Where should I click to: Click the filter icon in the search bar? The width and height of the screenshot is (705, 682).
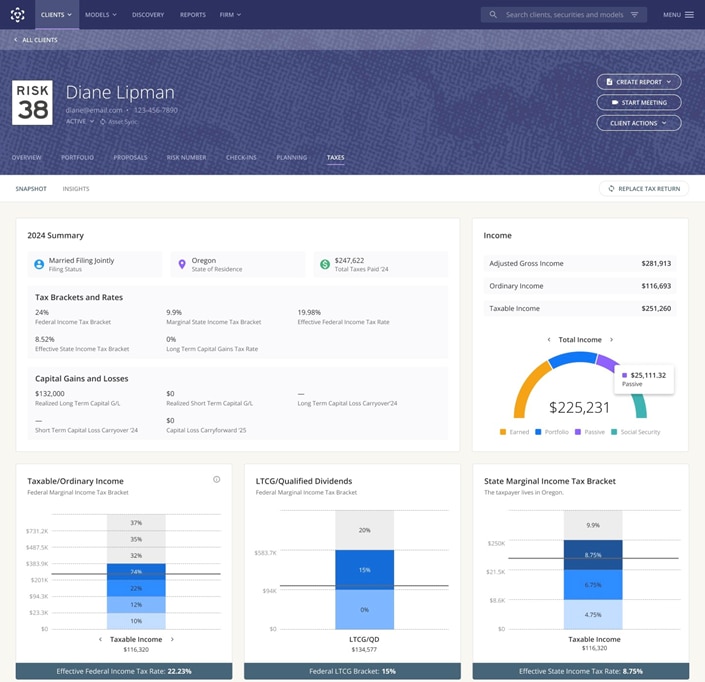pyautogui.click(x=634, y=15)
